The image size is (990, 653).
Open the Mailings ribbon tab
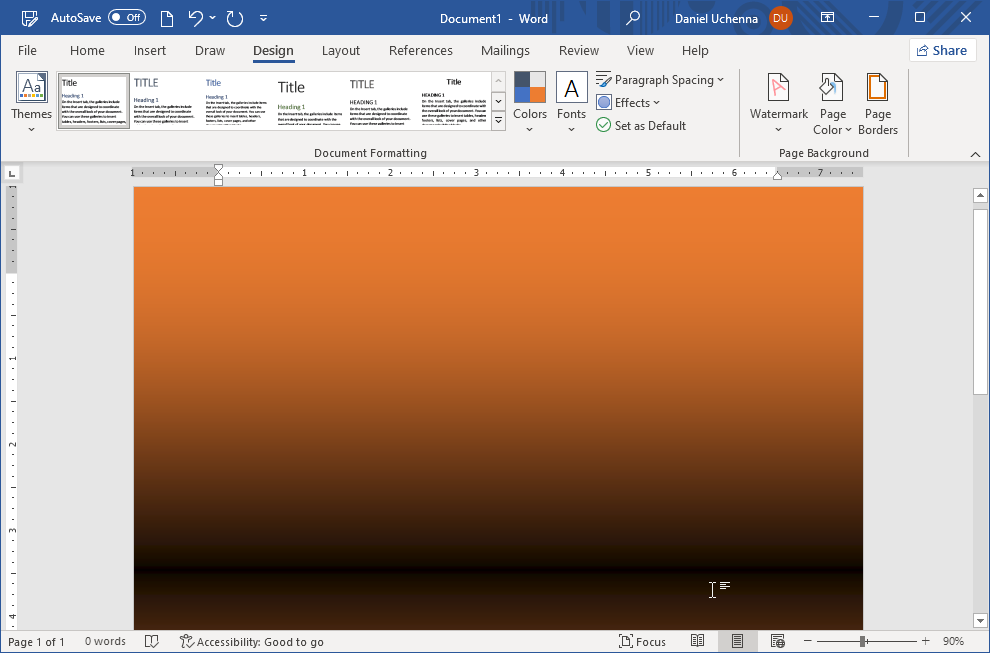505,50
